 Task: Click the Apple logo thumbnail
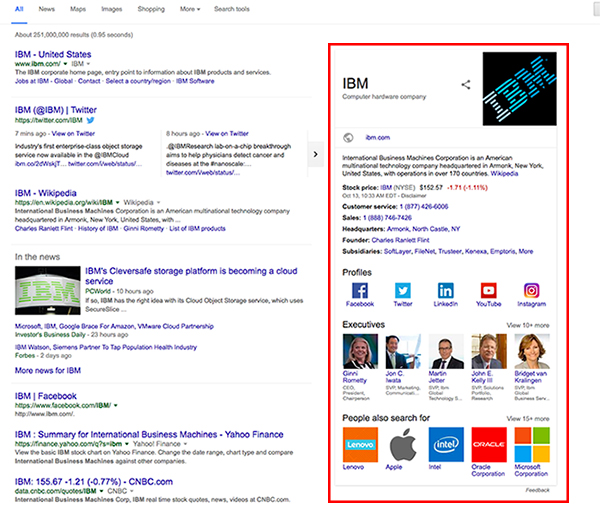click(x=403, y=445)
